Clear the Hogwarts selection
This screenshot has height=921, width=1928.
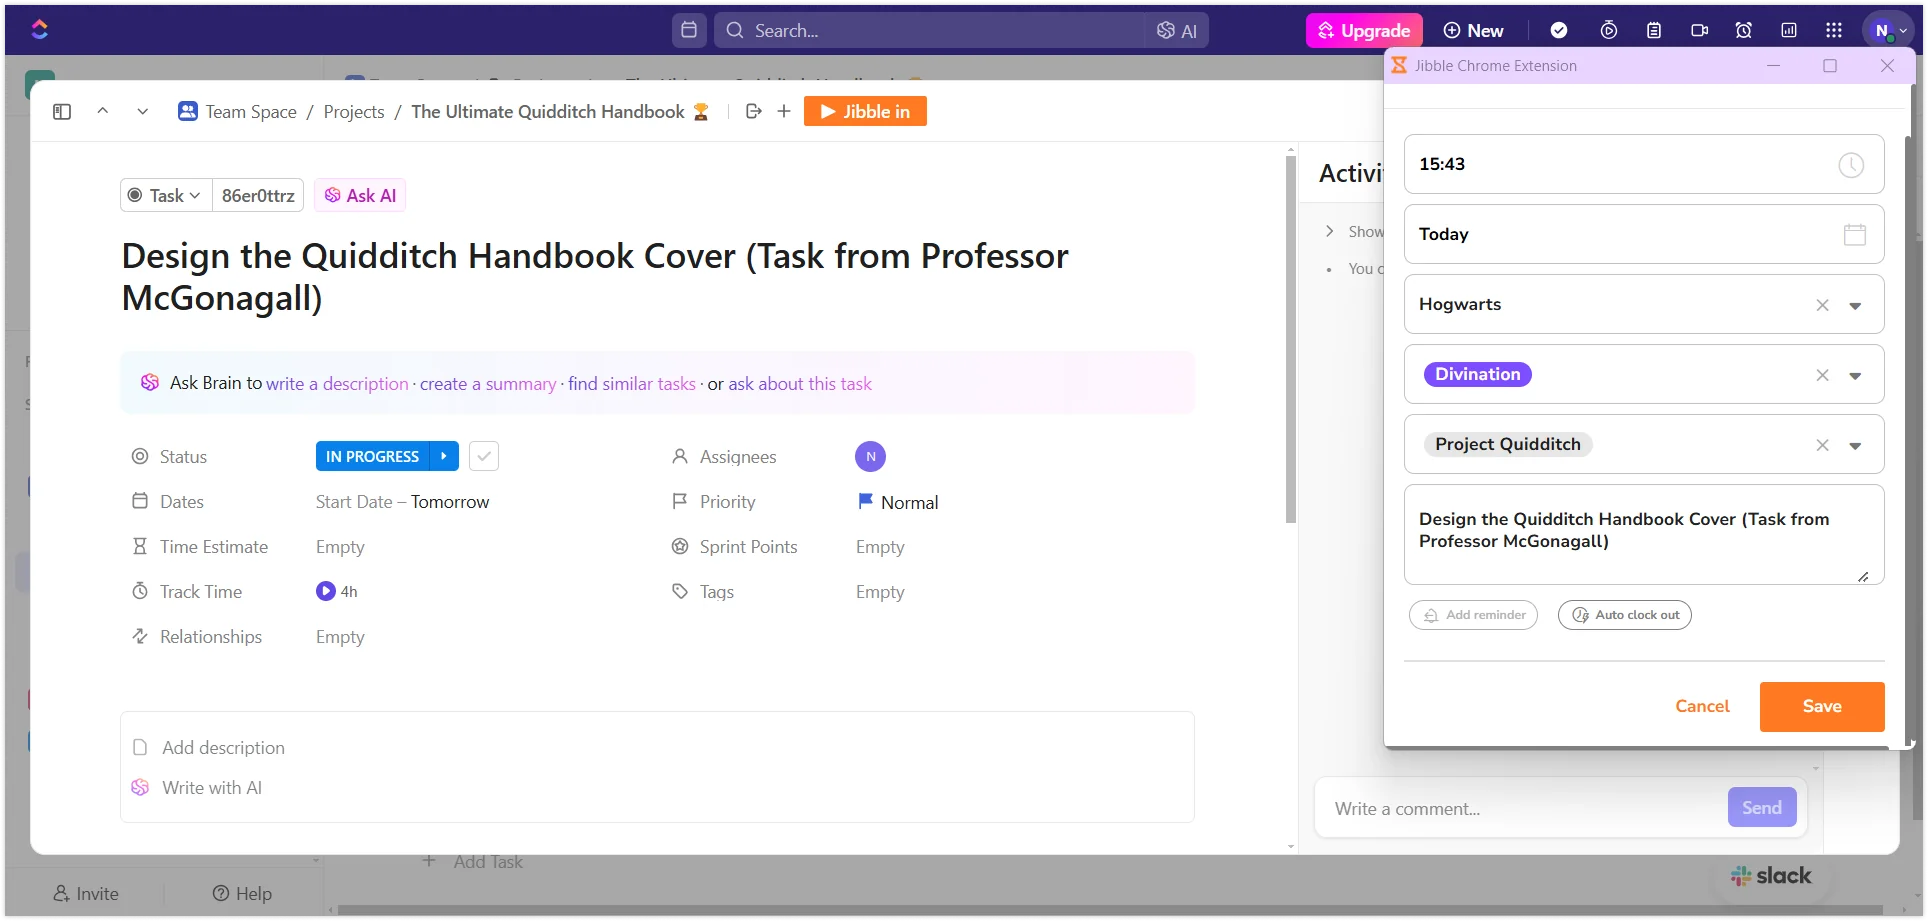[x=1823, y=305]
